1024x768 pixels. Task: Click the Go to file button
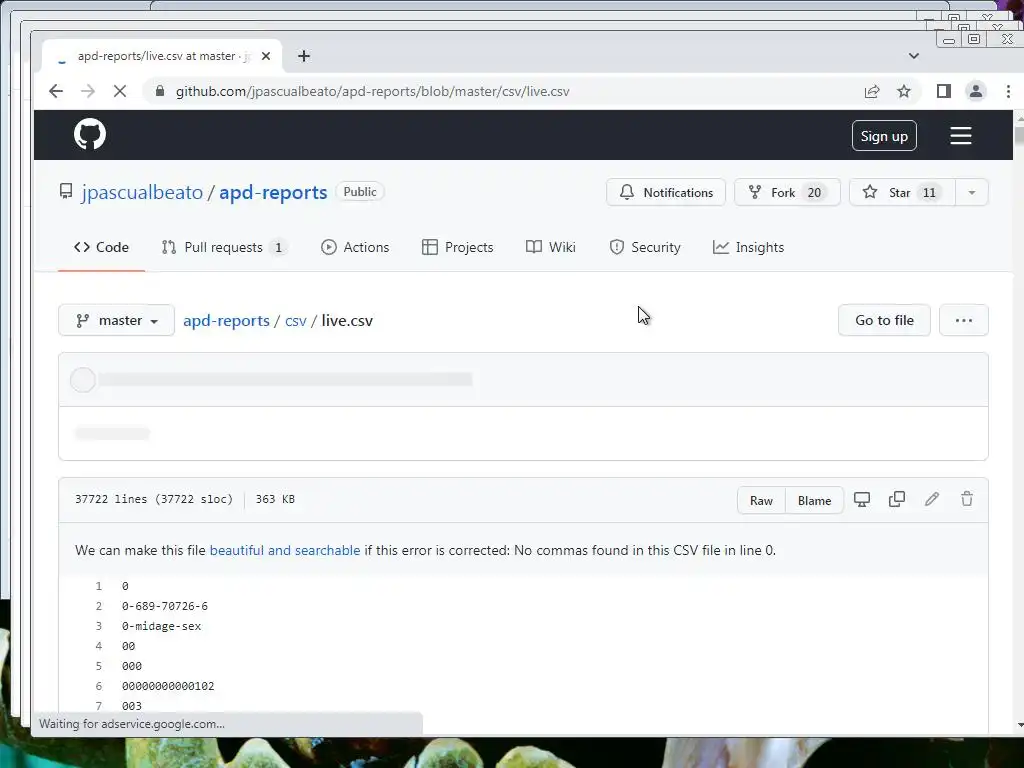pos(884,321)
